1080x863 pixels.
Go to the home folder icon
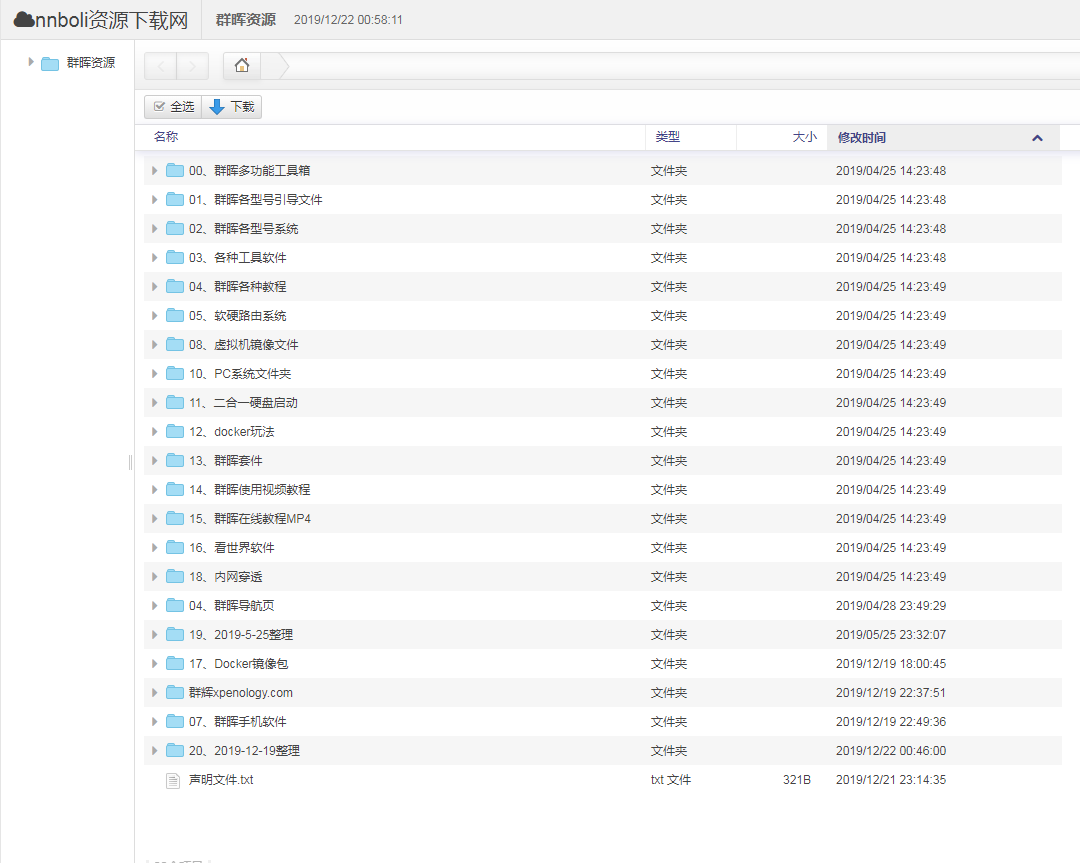(x=242, y=65)
